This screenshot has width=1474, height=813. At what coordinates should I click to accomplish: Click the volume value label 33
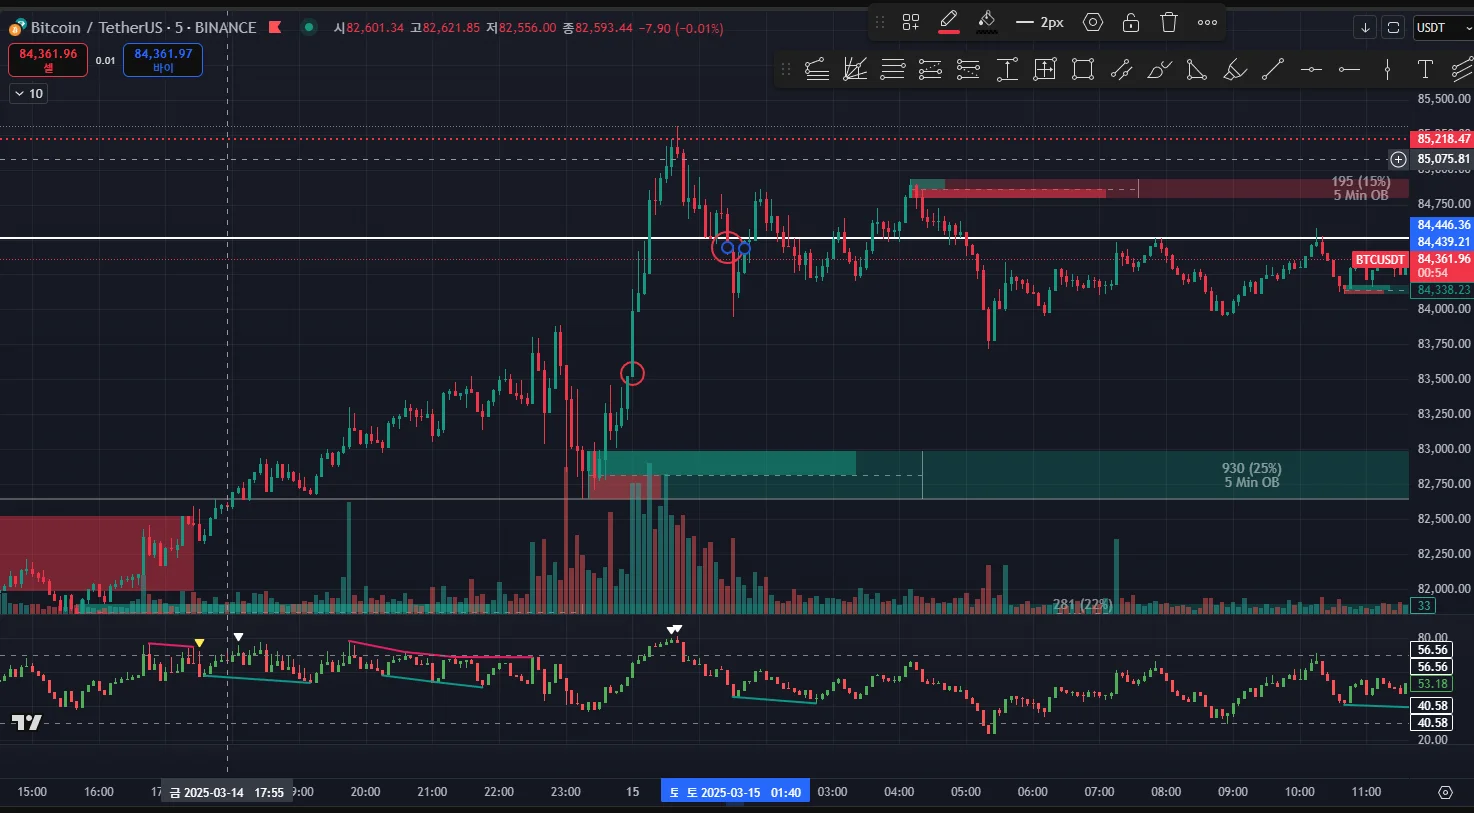click(x=1424, y=605)
